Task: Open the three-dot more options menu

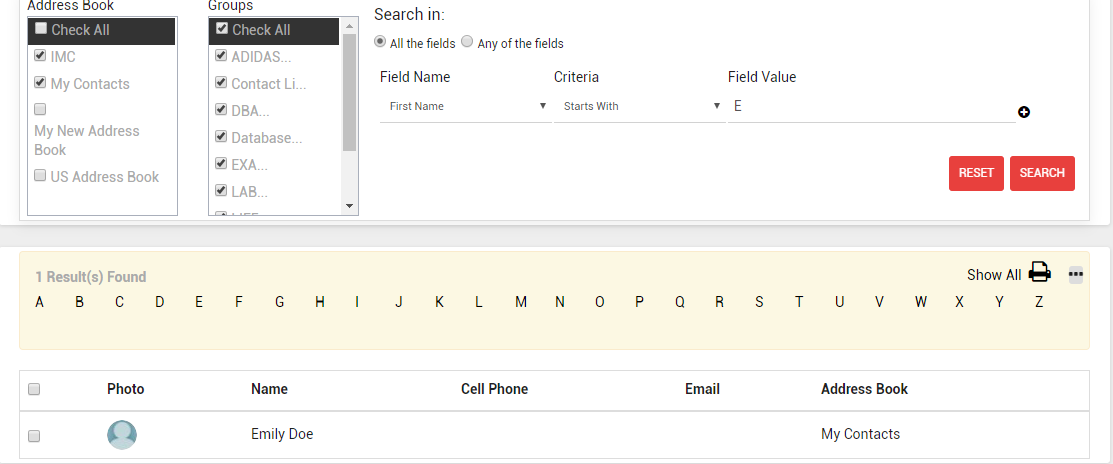Action: [1076, 274]
